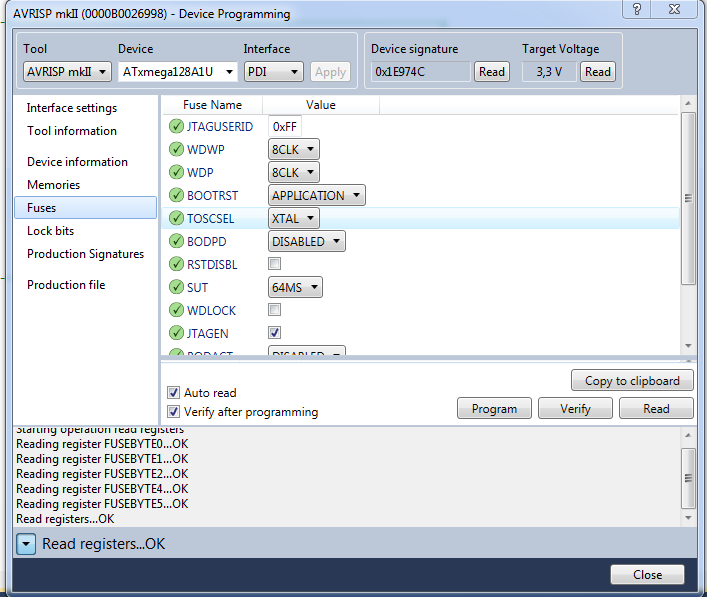Click the green check icon beside WDWP
Screen dimensions: 707x597
click(x=176, y=149)
